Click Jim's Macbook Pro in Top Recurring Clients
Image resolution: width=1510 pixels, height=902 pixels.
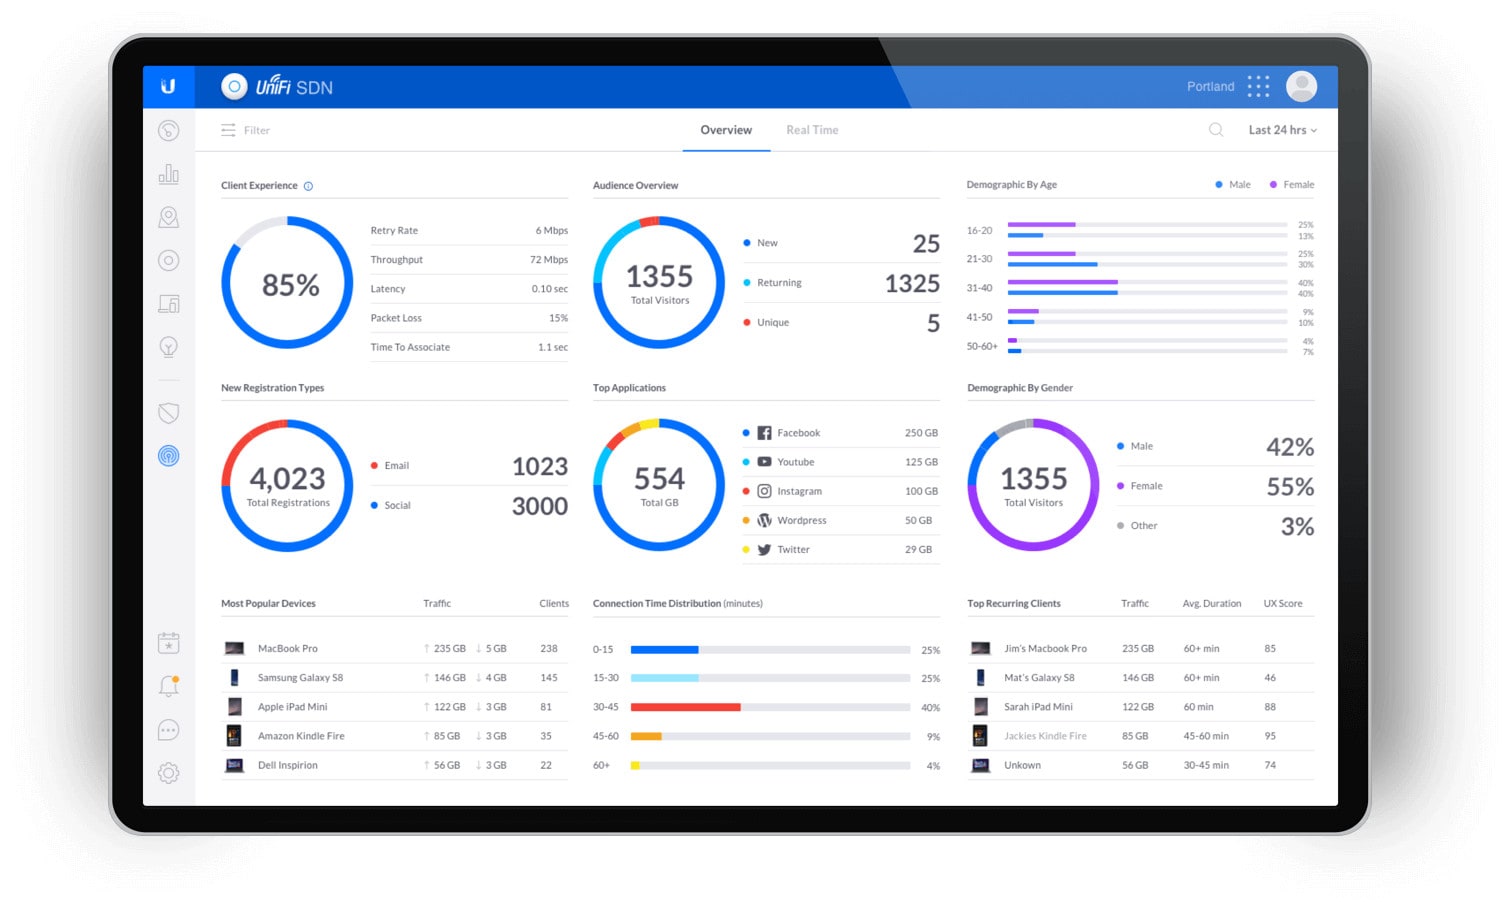pyautogui.click(x=1048, y=648)
